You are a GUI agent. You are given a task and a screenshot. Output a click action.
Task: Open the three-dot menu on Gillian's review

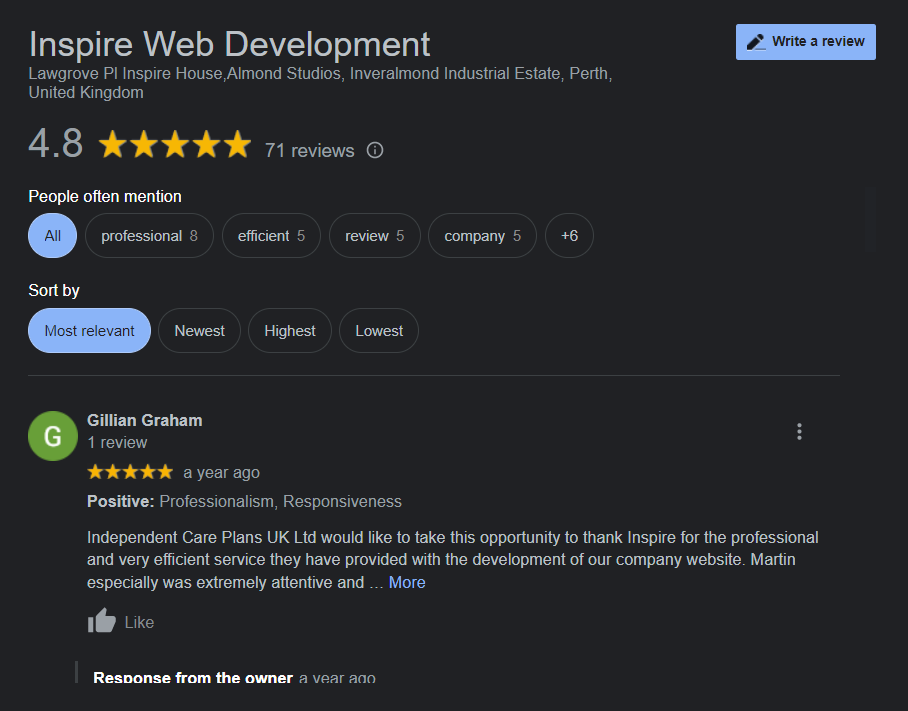click(799, 431)
